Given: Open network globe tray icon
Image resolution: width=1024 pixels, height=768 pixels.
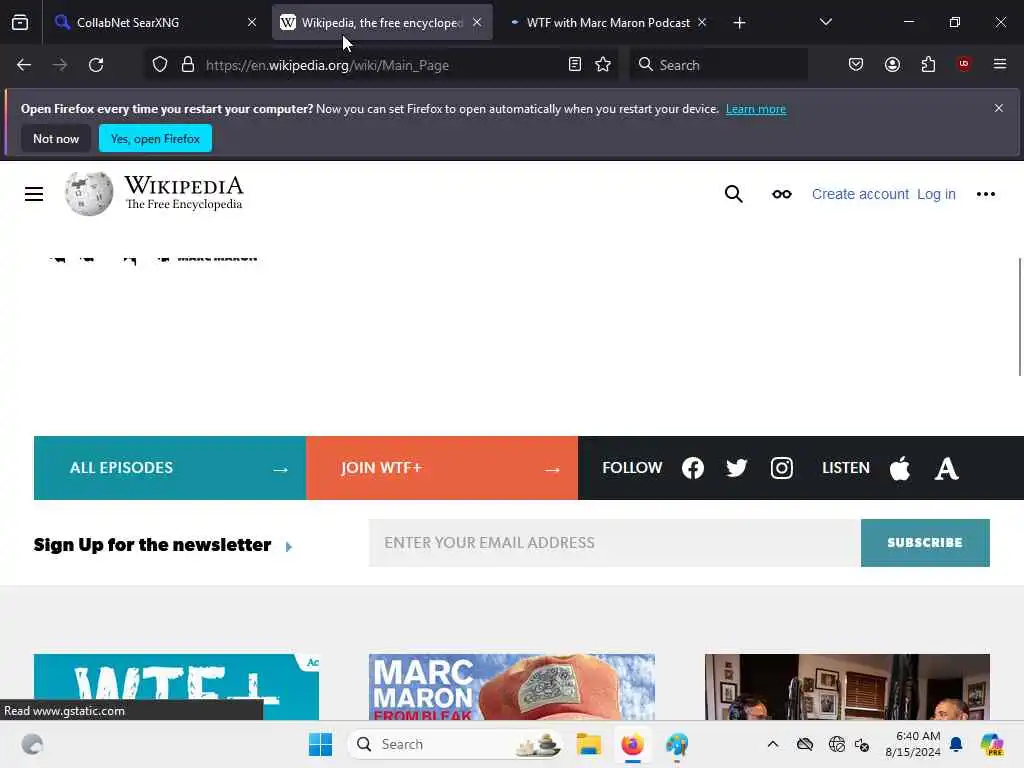Looking at the screenshot, I should coord(837,744).
